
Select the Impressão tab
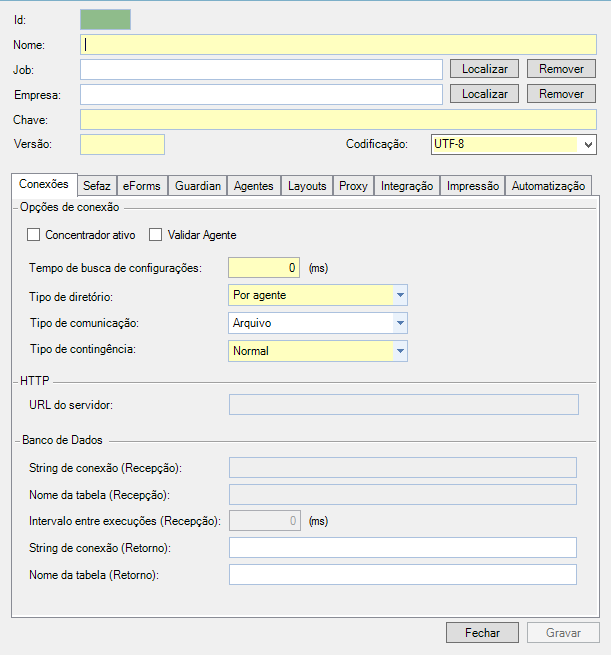pyautogui.click(x=473, y=186)
